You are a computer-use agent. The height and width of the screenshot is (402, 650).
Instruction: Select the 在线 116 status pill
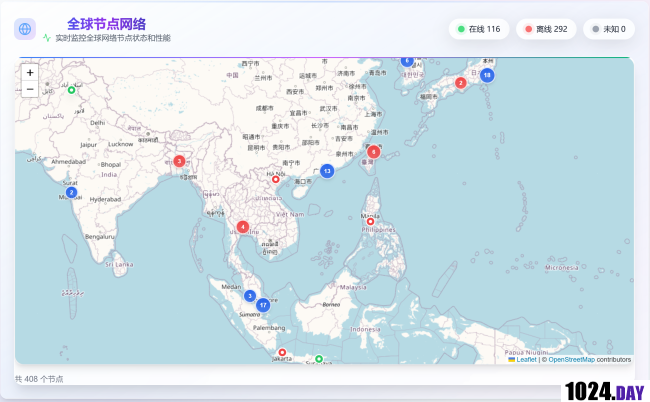479,29
